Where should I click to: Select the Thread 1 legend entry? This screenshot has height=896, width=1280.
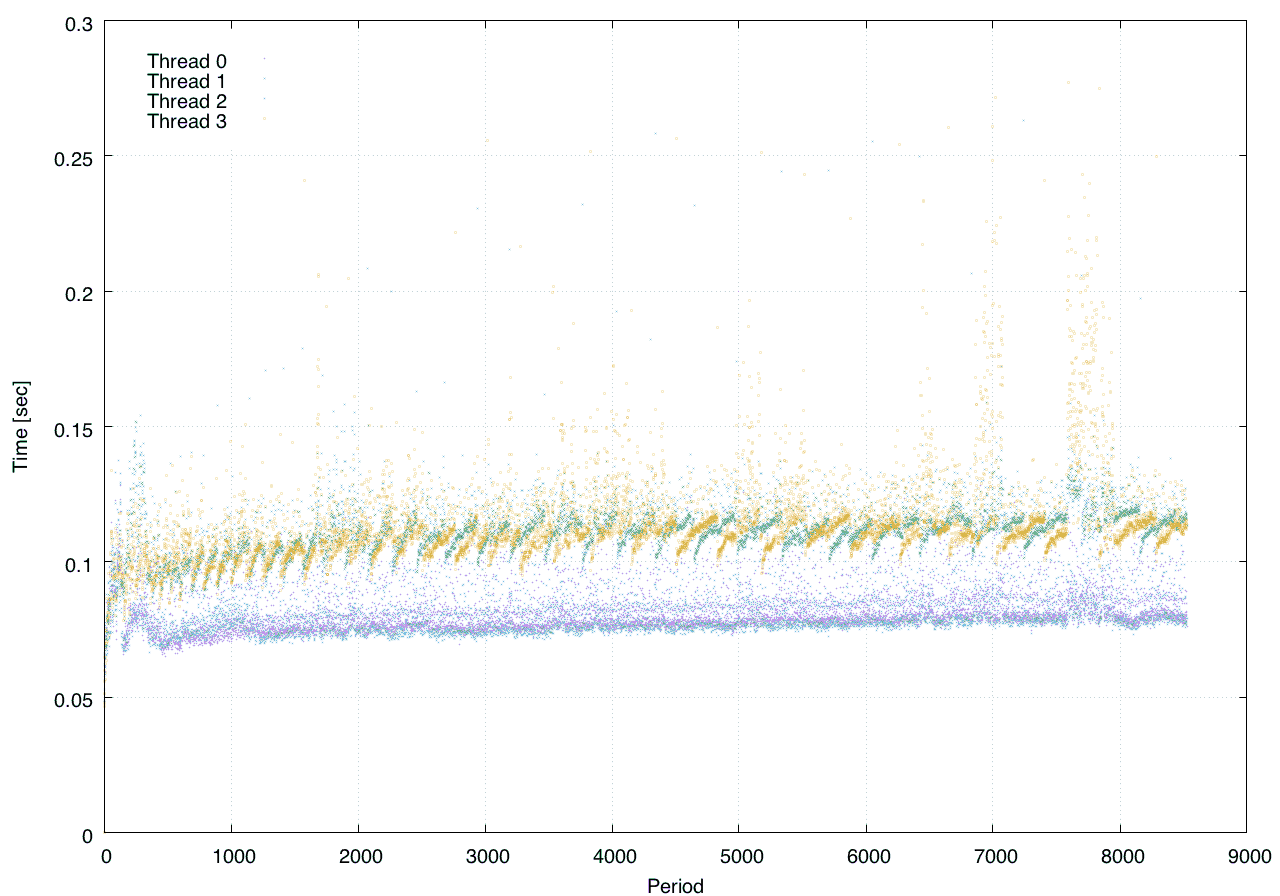point(186,81)
